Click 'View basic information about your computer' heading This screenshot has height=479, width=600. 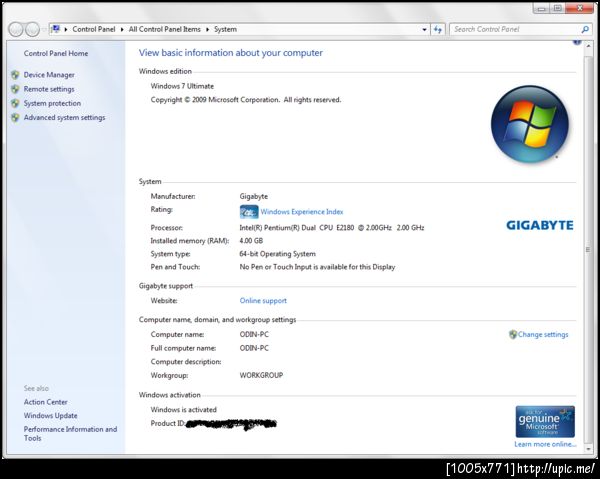tap(231, 53)
